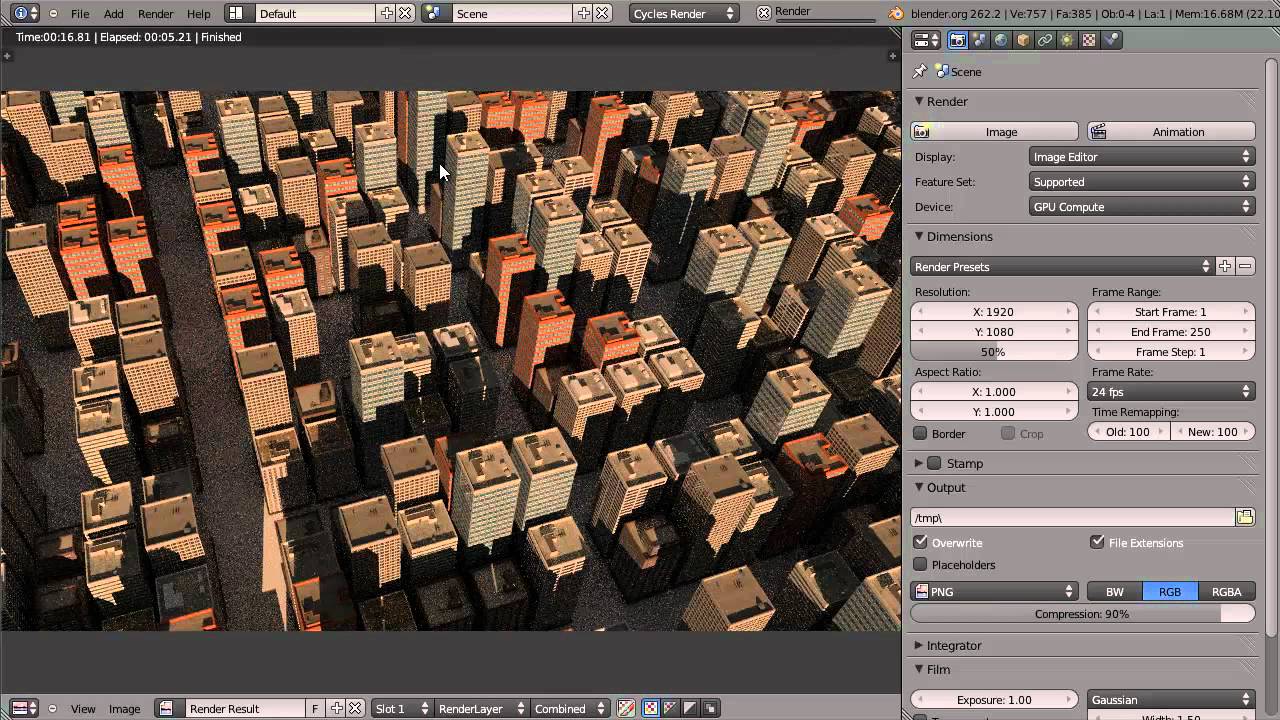The image size is (1280, 720).
Task: Click the /tmp\ output path field
Action: [x=1073, y=517]
